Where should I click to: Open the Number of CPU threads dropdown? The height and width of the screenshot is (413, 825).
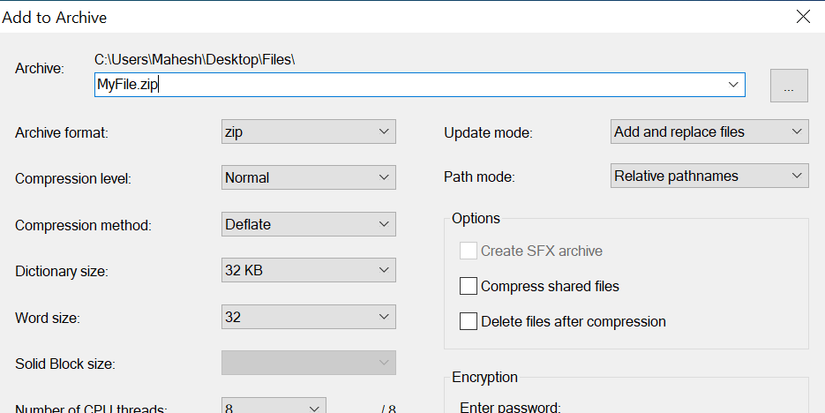click(x=273, y=407)
